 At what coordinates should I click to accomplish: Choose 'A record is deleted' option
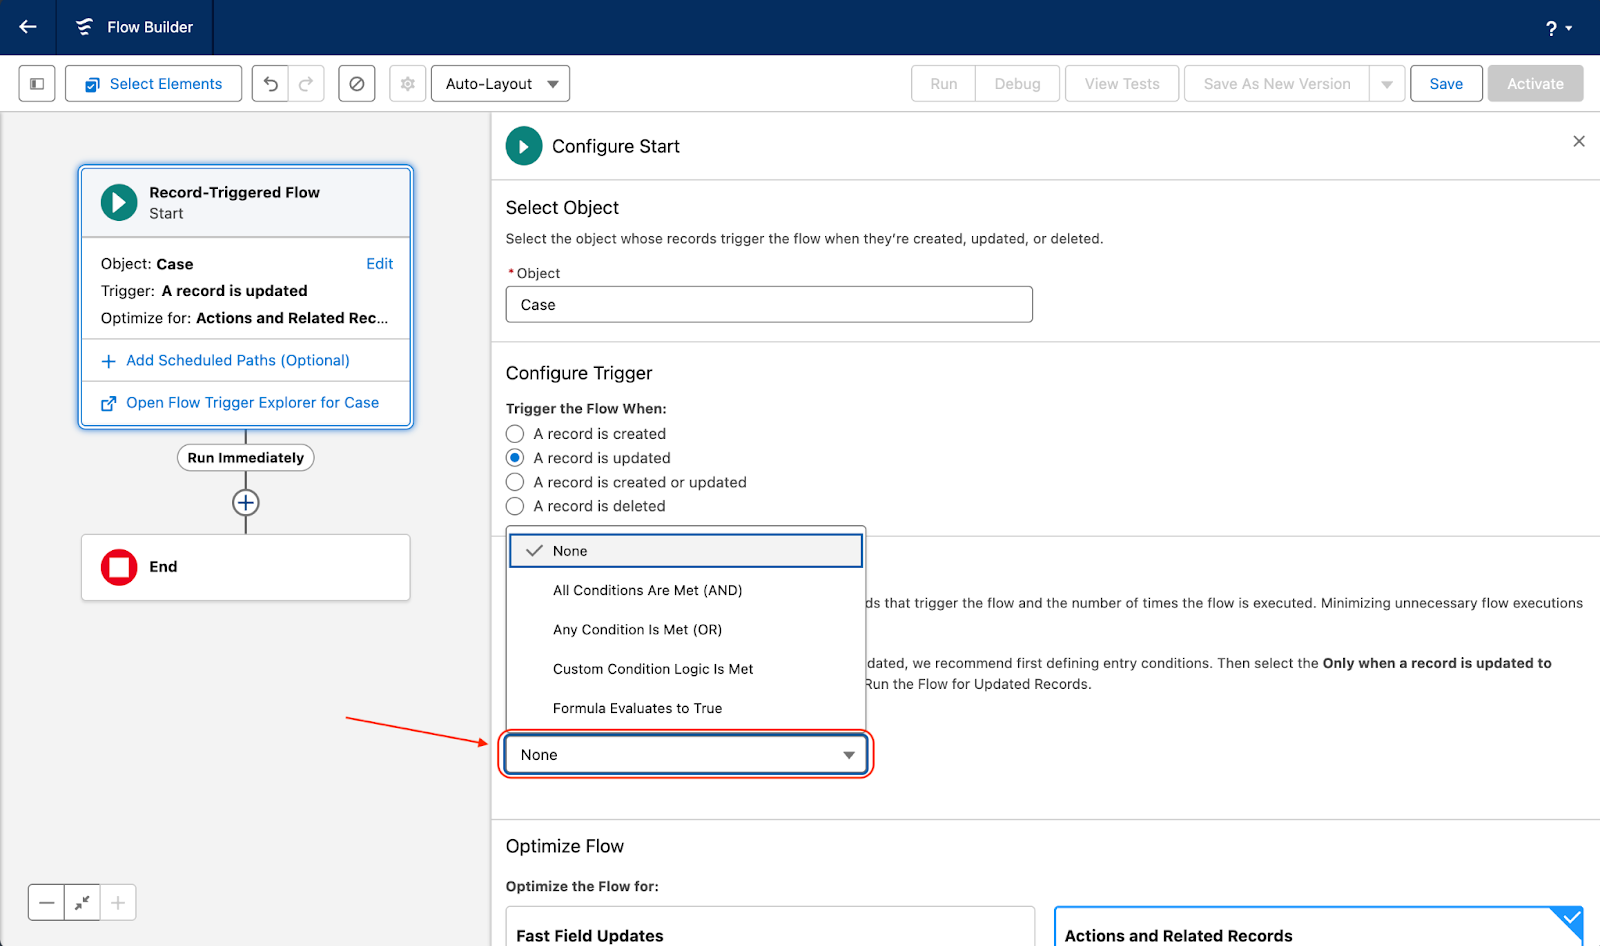[x=515, y=506]
